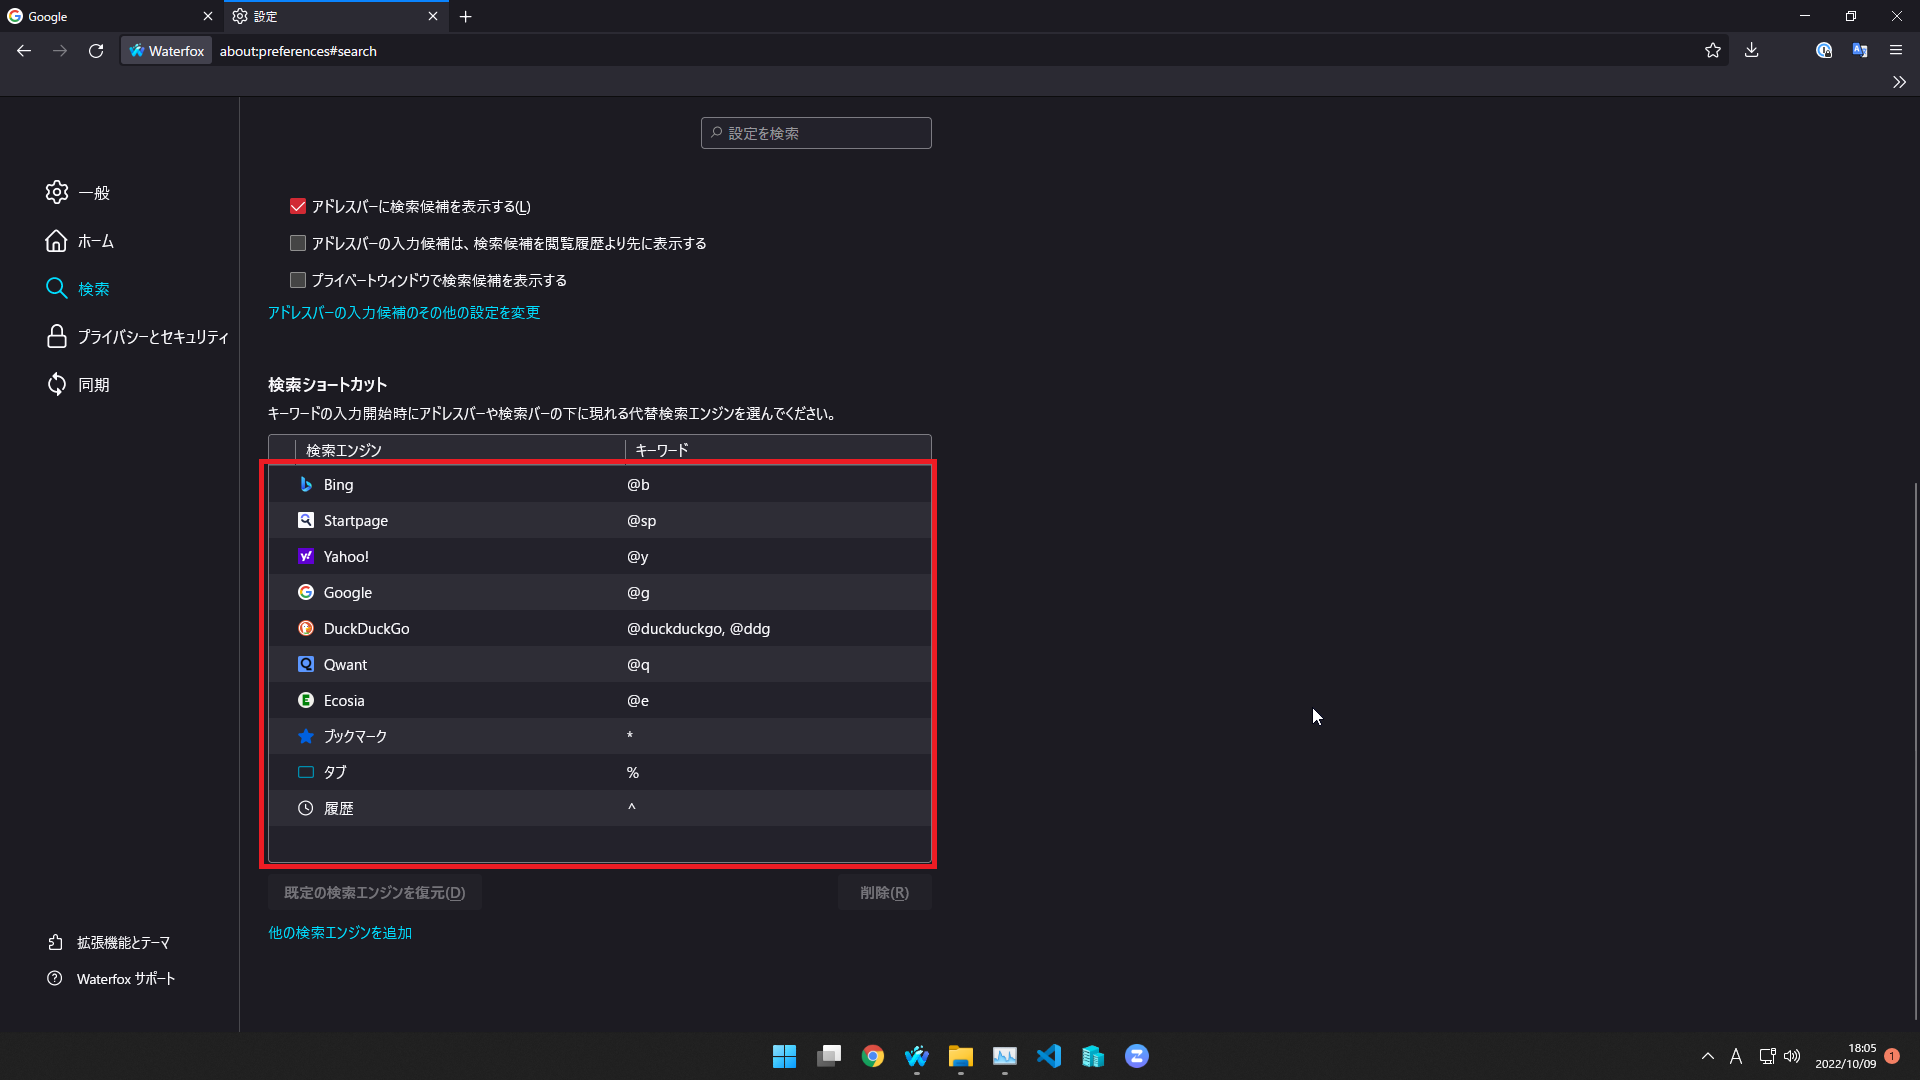Screen dimensions: 1920x1080
Task: Open the blue Z app from taskbar
Action: [1137, 1056]
